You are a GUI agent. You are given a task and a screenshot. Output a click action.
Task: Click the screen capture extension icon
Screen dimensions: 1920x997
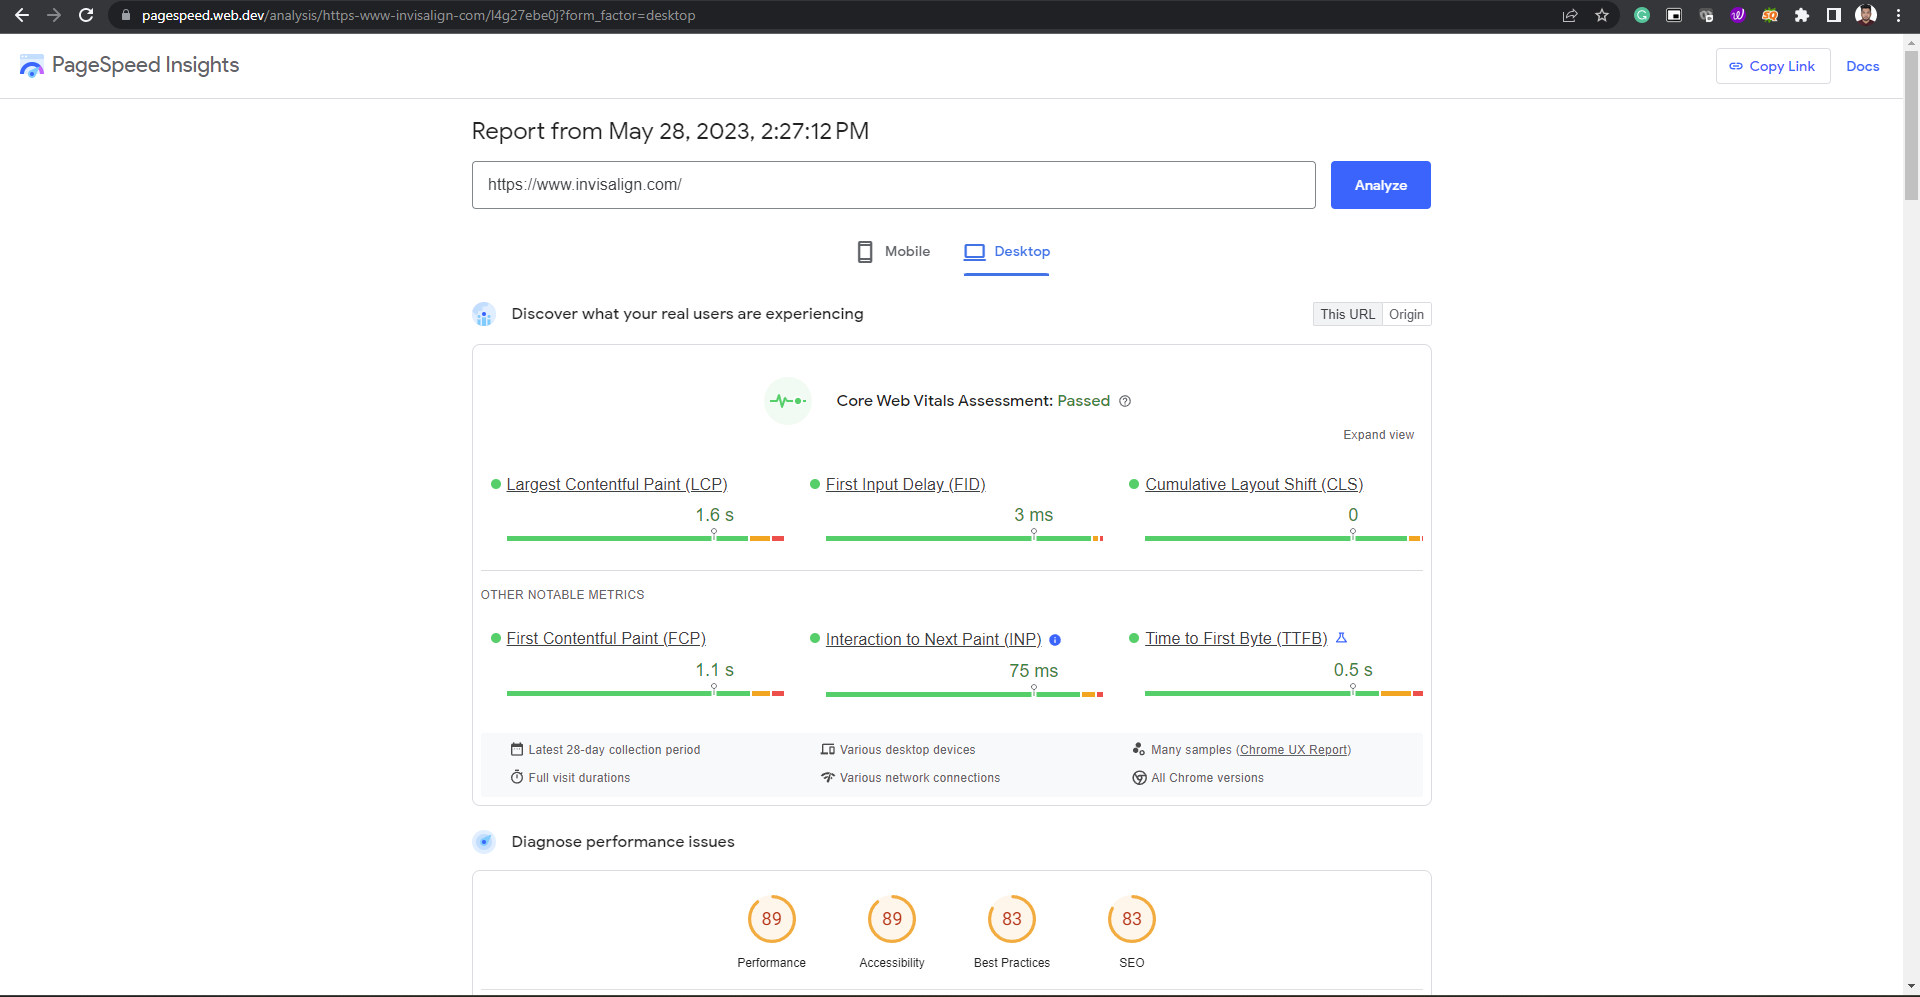click(1674, 15)
